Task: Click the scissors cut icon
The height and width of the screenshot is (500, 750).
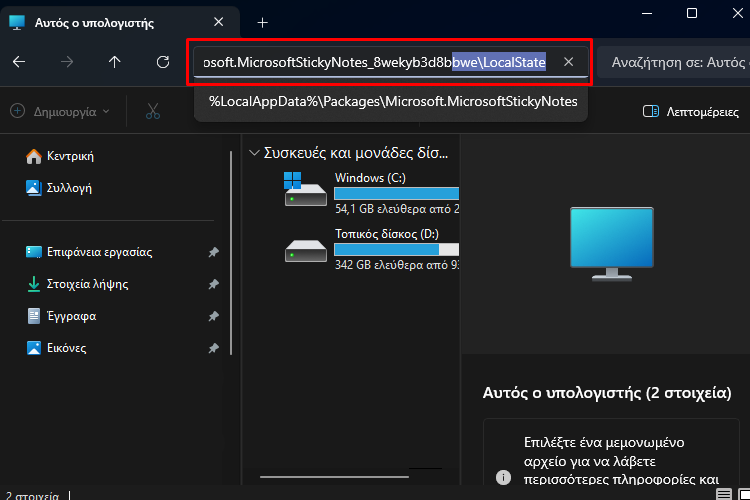Action: [x=153, y=111]
